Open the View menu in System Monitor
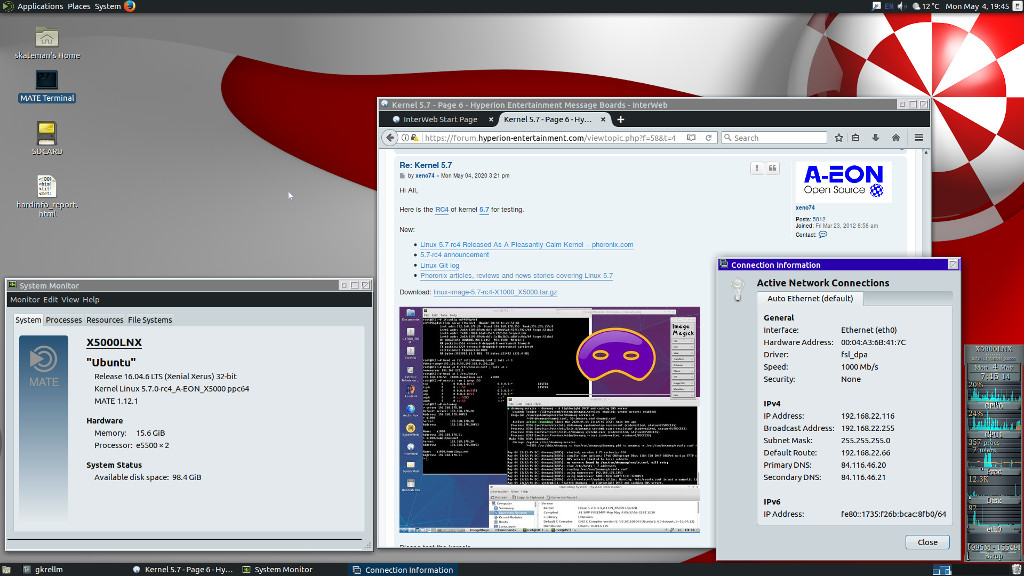1024x576 pixels. coord(70,300)
